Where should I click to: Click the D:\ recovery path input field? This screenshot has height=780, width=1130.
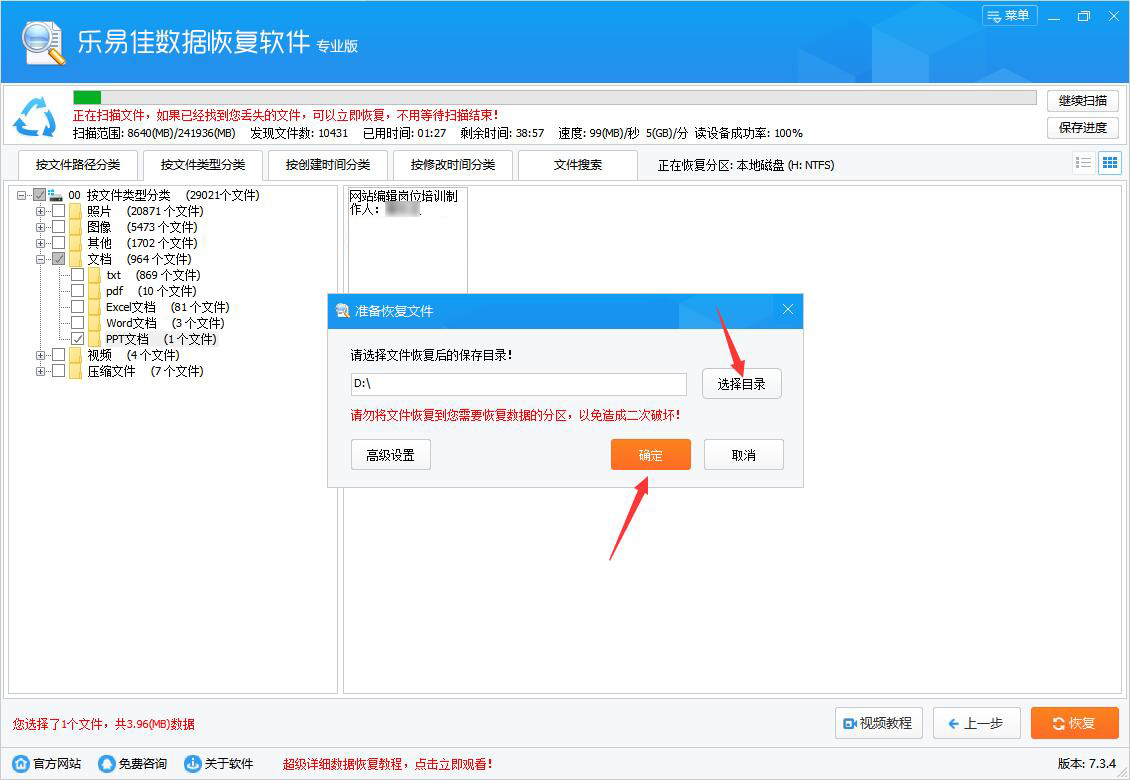518,384
